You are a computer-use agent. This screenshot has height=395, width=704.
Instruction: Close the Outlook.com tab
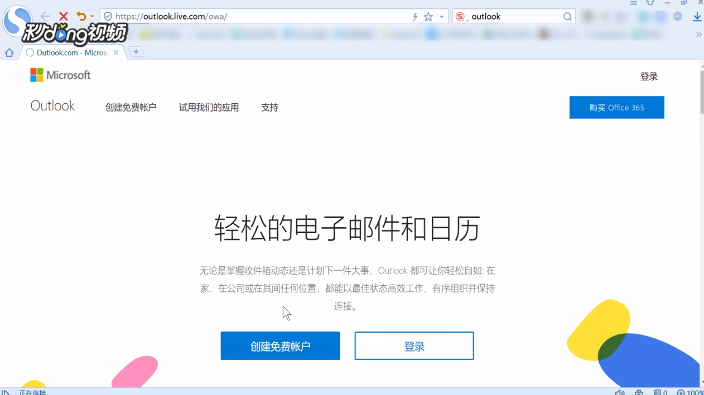[x=116, y=53]
